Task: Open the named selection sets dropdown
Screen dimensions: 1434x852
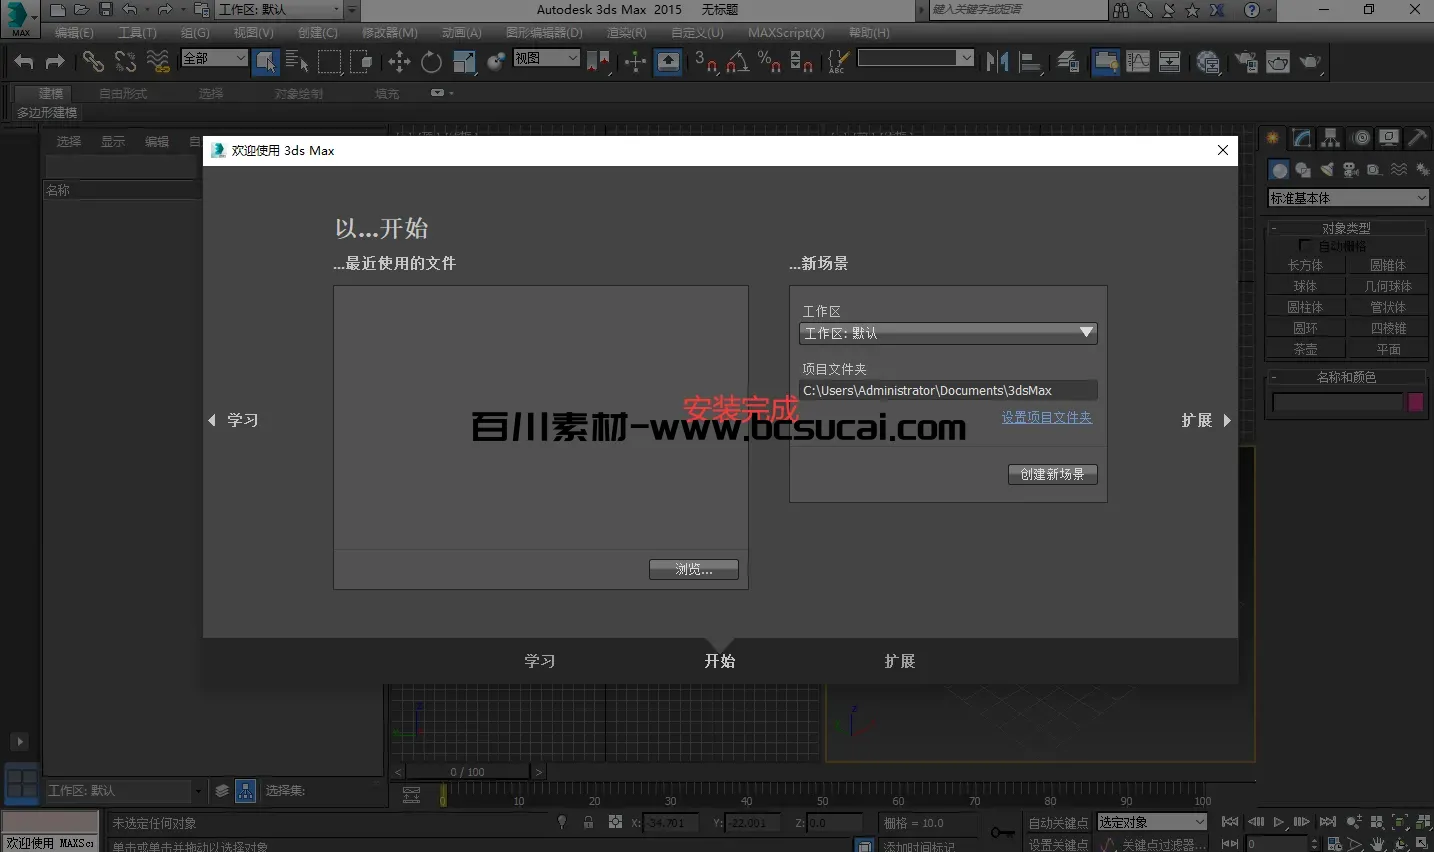Action: point(914,58)
